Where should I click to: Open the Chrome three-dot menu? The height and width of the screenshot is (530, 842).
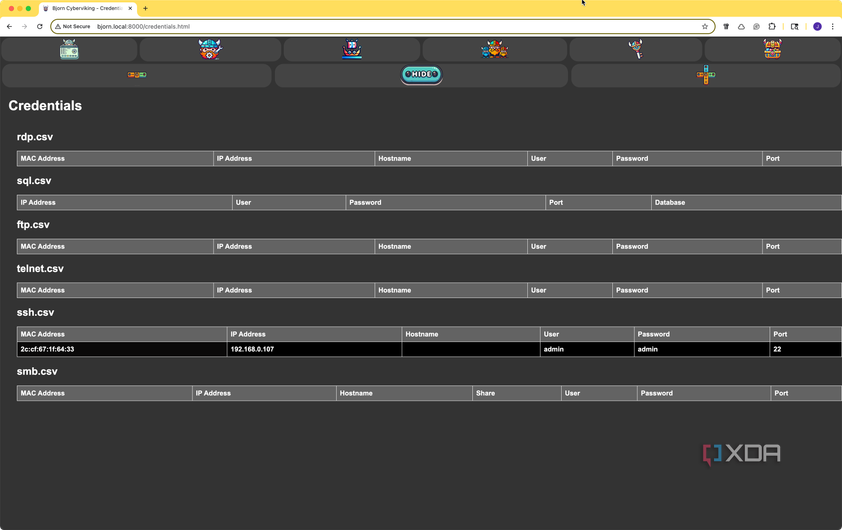coord(832,26)
